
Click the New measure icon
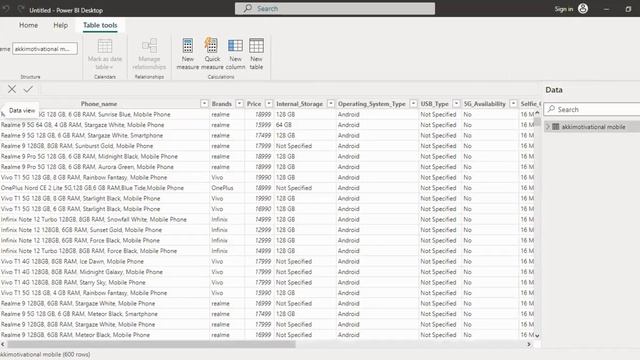(x=188, y=46)
